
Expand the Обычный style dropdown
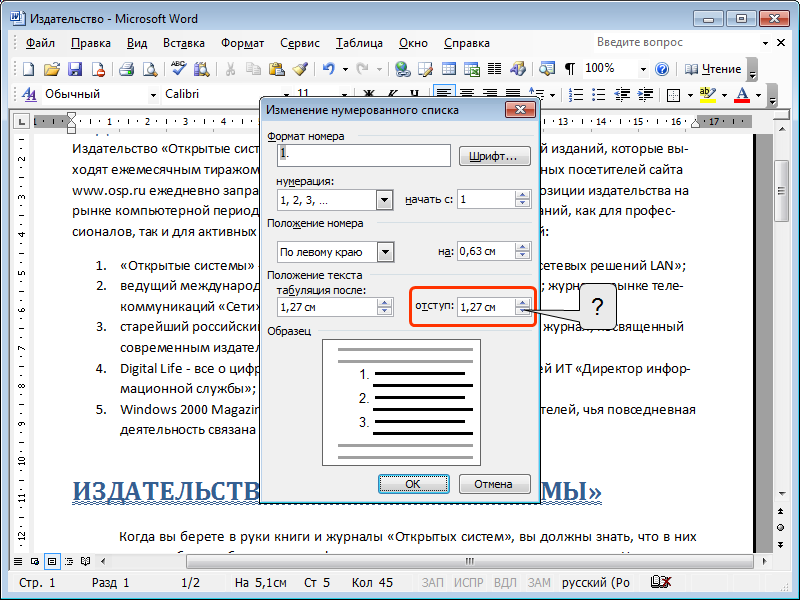pyautogui.click(x=153, y=95)
